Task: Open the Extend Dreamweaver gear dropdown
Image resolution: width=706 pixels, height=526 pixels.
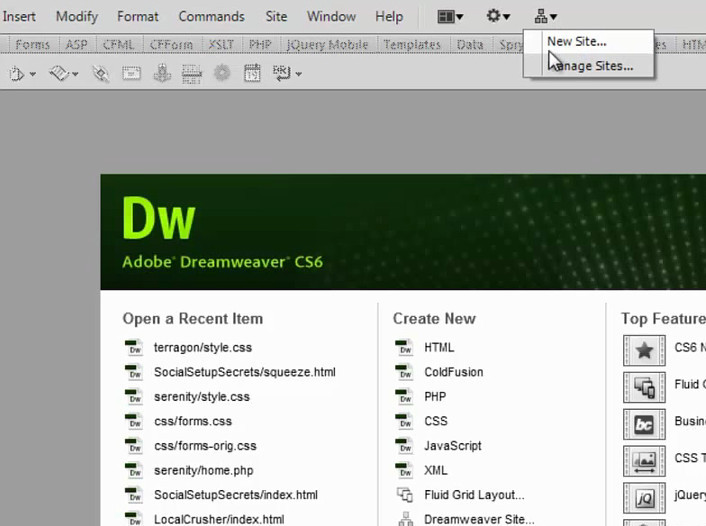Action: [x=497, y=16]
